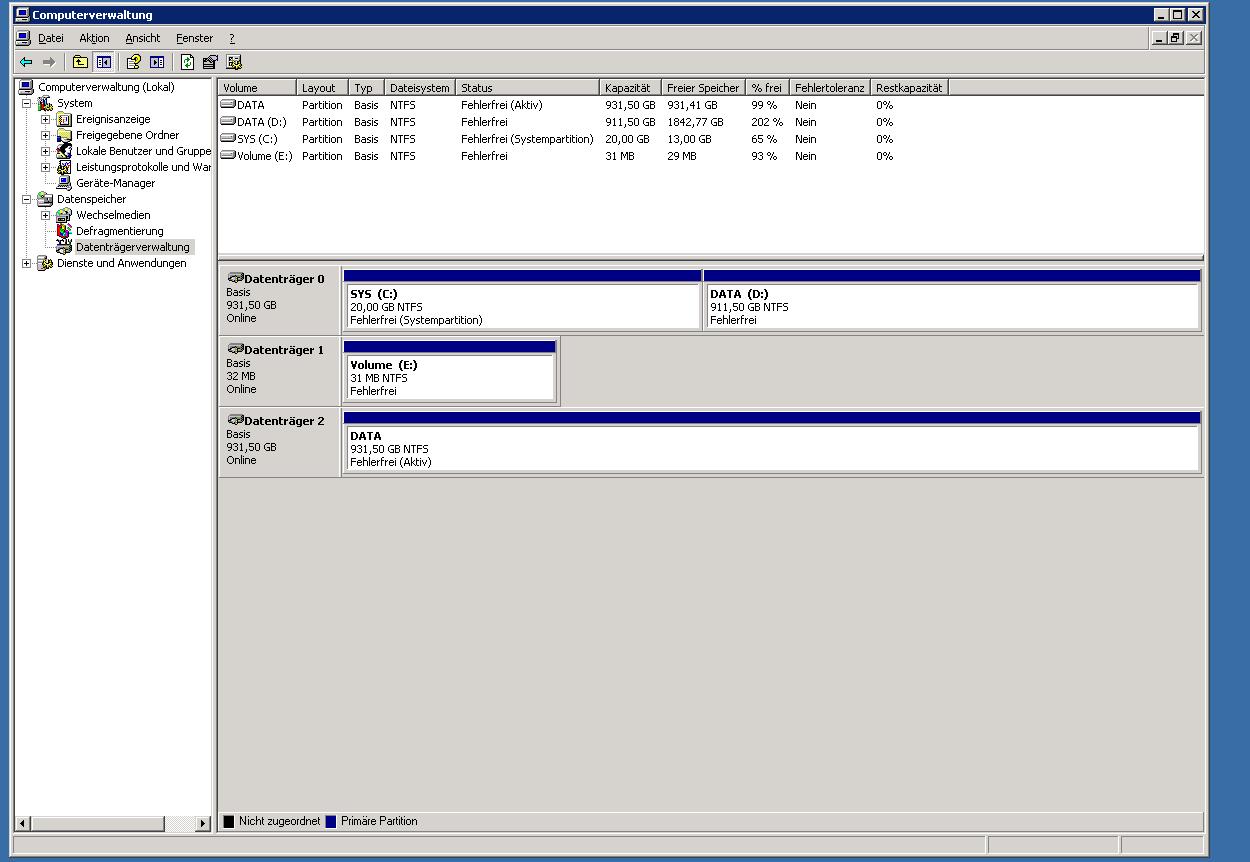Screen dimensions: 1250x862
Task: Select Datenträgerverwaltung in the tree
Action: pos(132,247)
